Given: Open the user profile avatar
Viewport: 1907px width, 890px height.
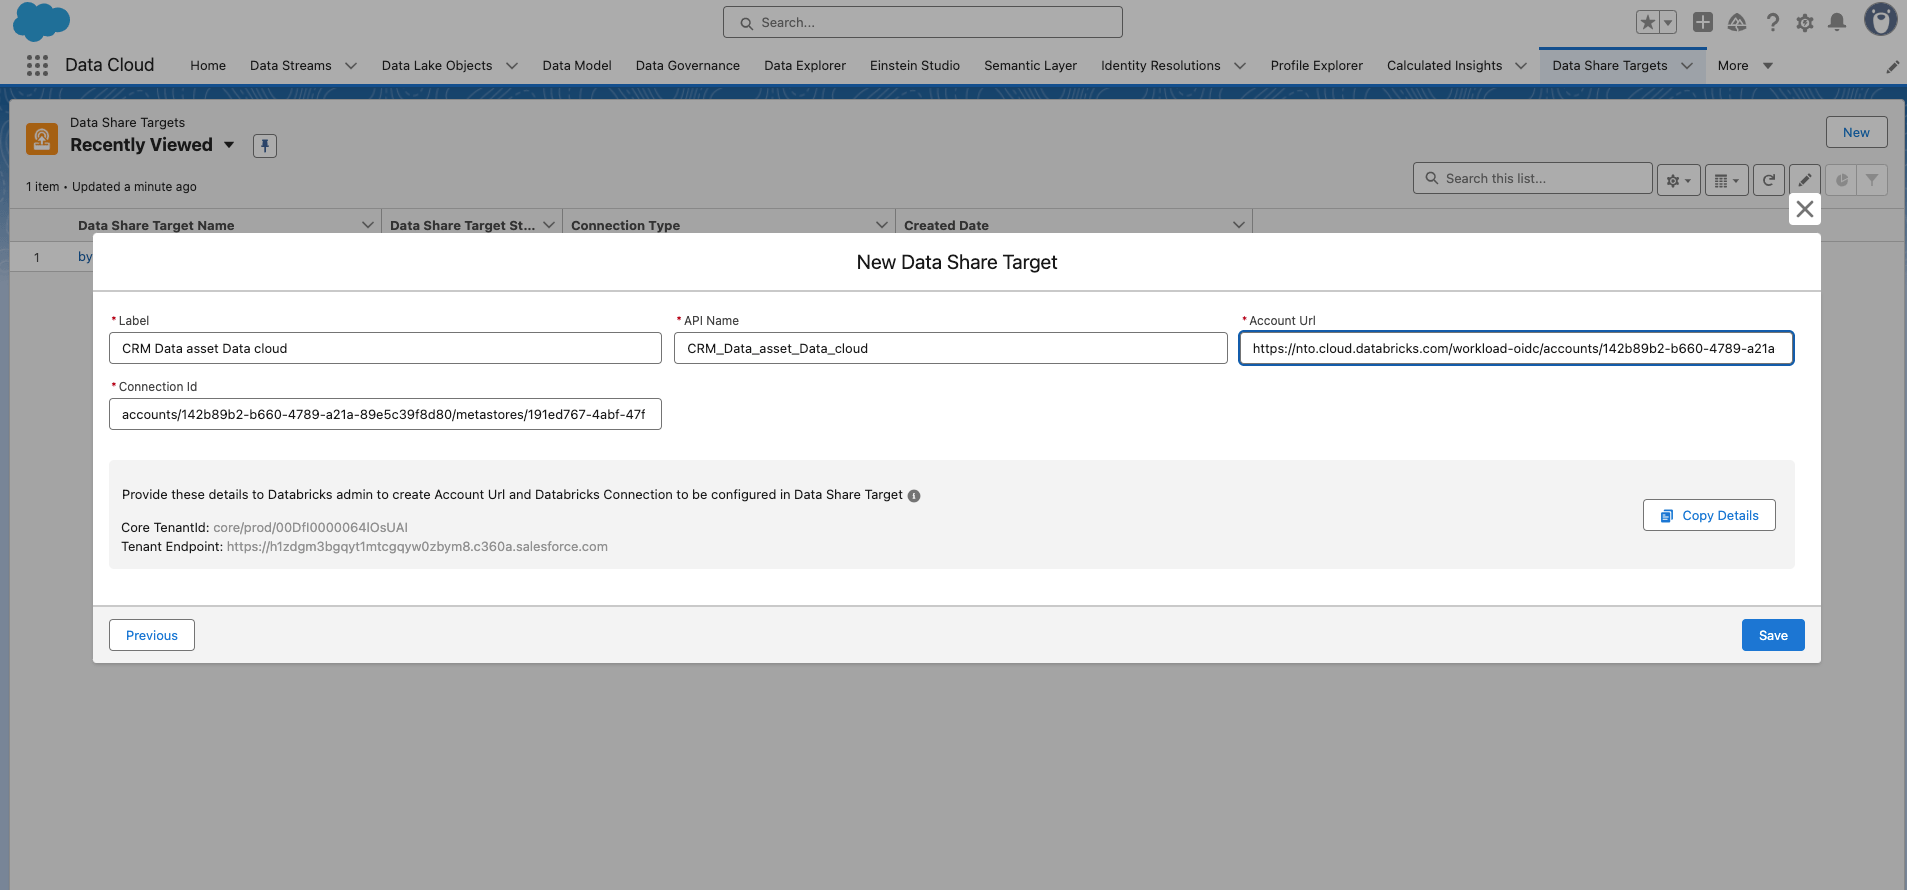Looking at the screenshot, I should [1881, 19].
